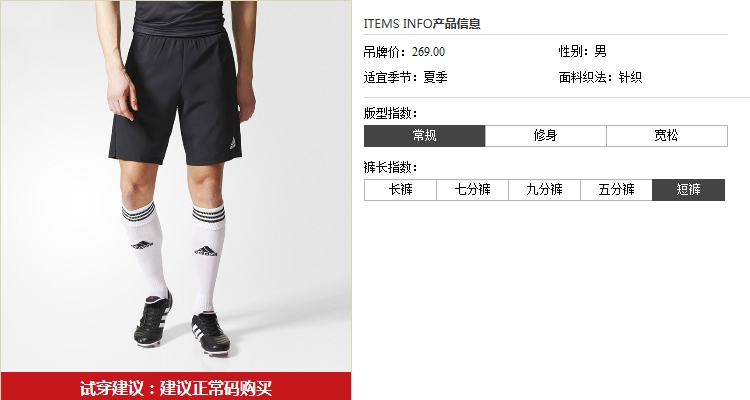Screen dimensions: 750x400
Task: Click the red 试穿建议 banner
Action: [176, 386]
